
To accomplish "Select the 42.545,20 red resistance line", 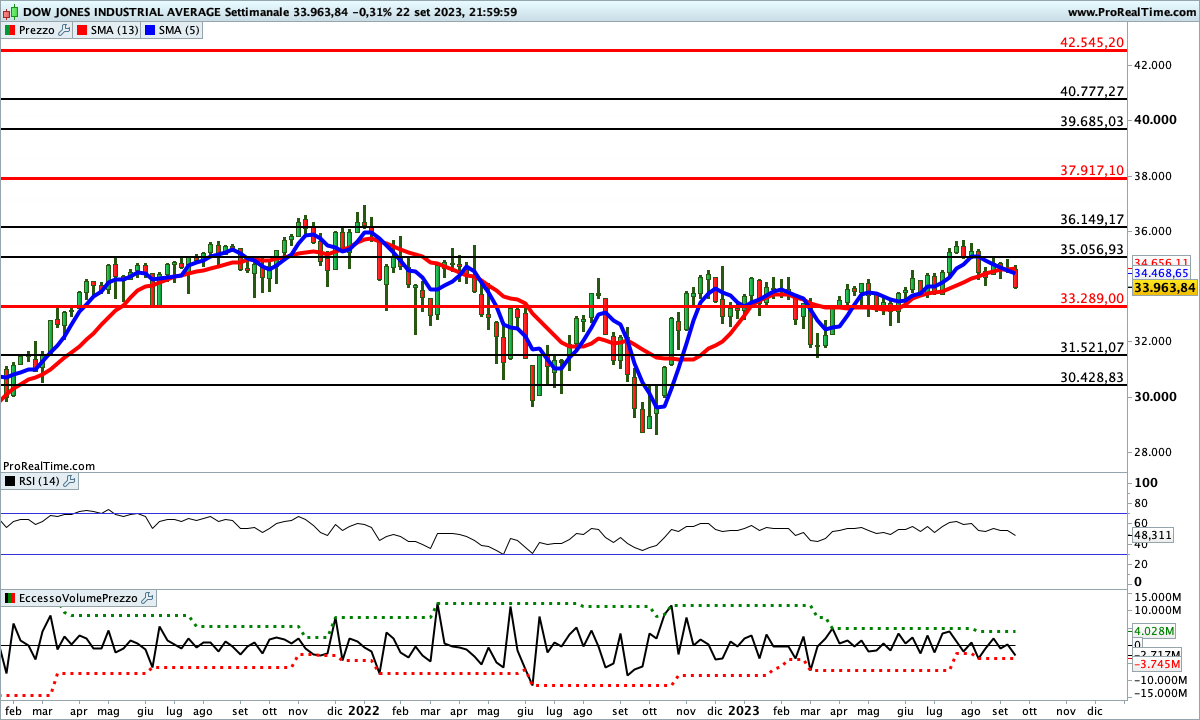I will coord(565,49).
